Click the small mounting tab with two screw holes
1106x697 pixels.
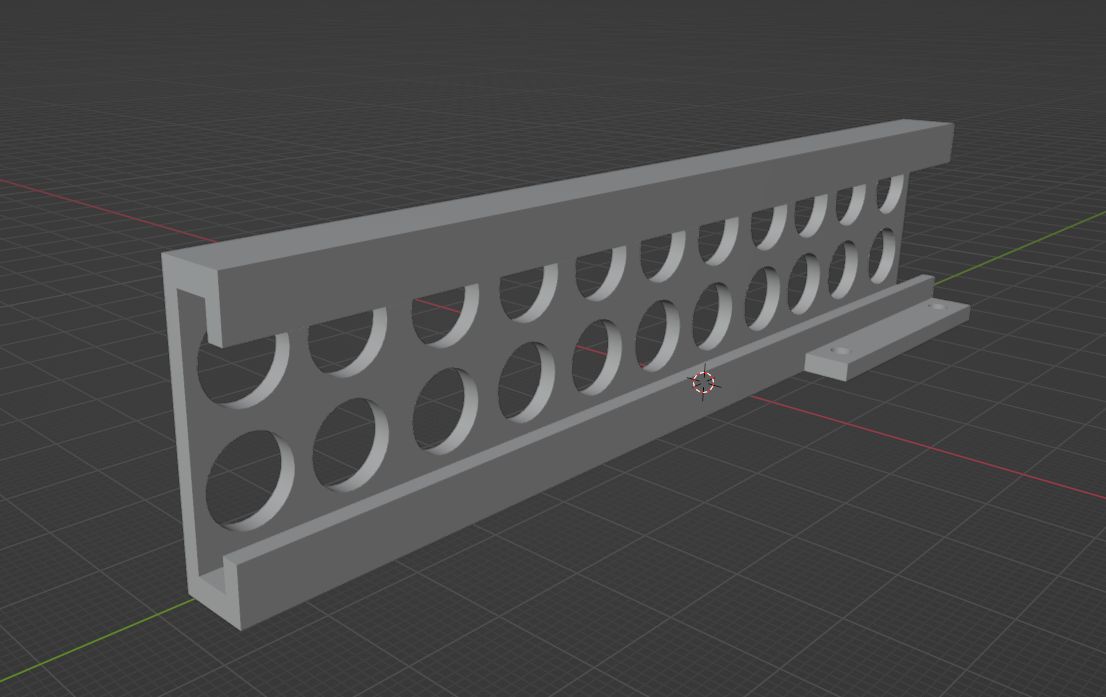coord(887,339)
